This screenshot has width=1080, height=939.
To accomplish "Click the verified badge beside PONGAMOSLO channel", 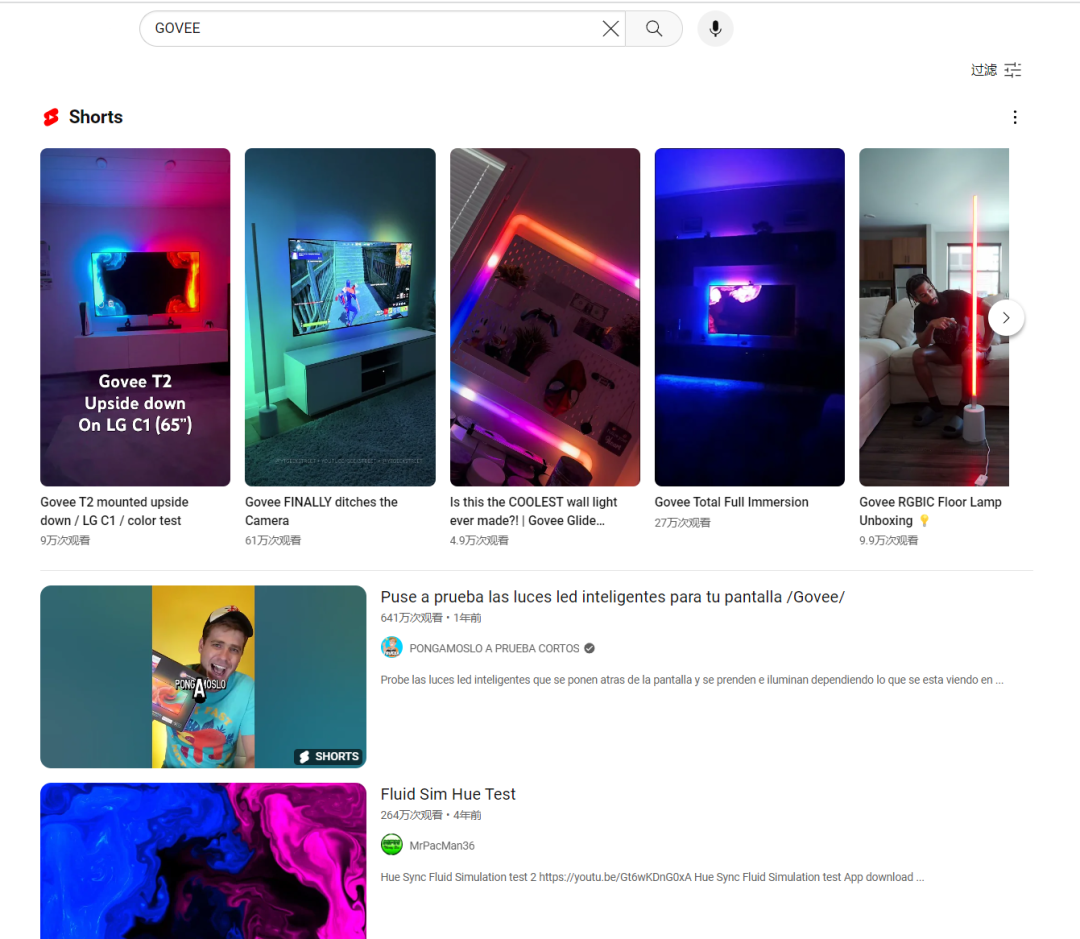I will pyautogui.click(x=590, y=648).
